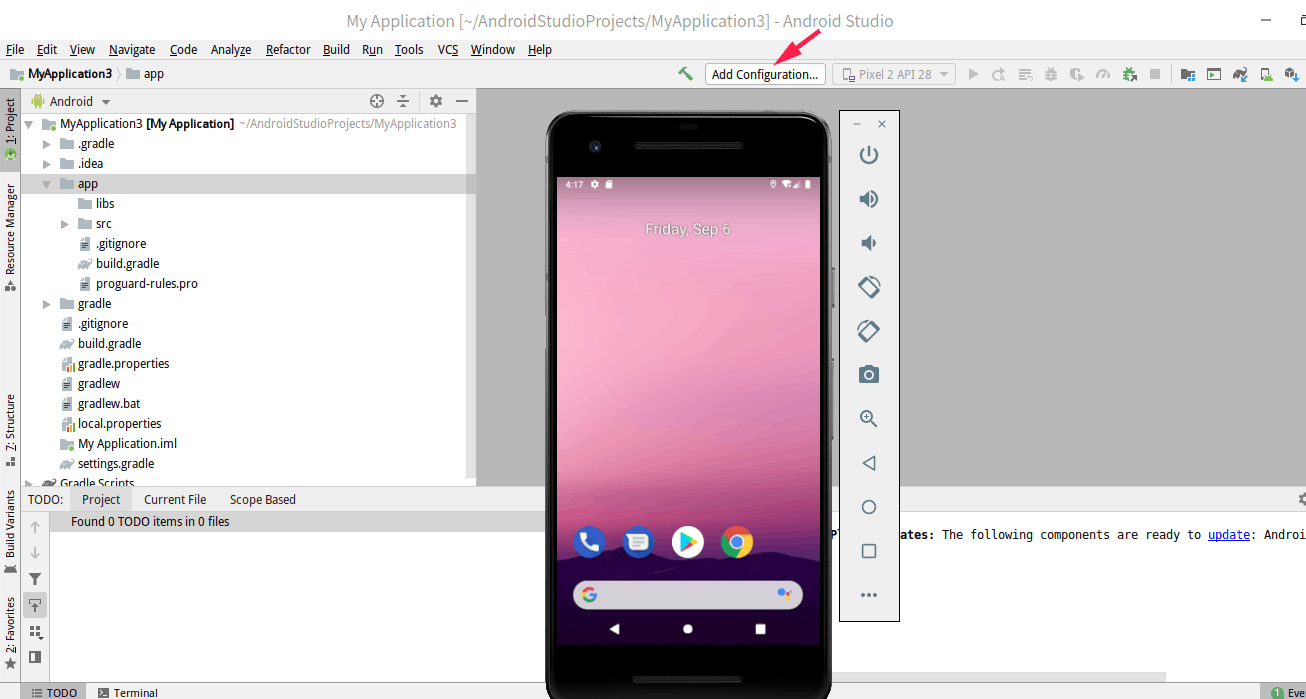Screen dimensions: 1306x699
Task: Open the Navigate menu
Action: (132, 49)
